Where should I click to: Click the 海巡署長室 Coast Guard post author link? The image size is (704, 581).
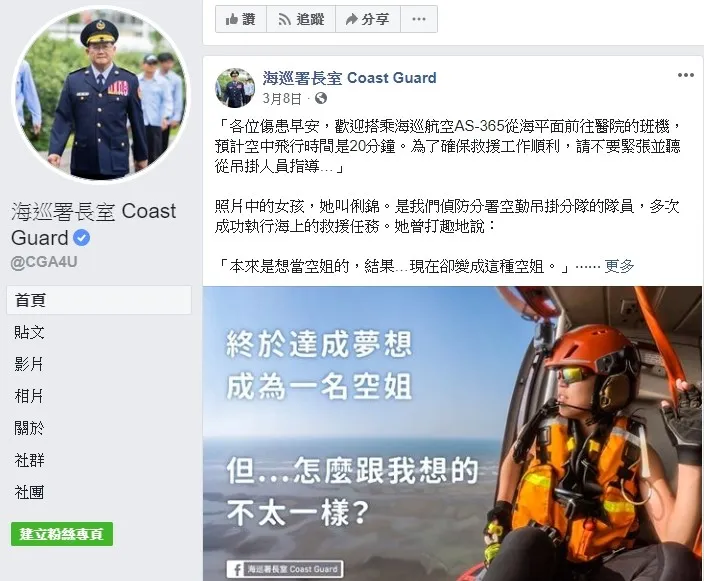[x=349, y=78]
